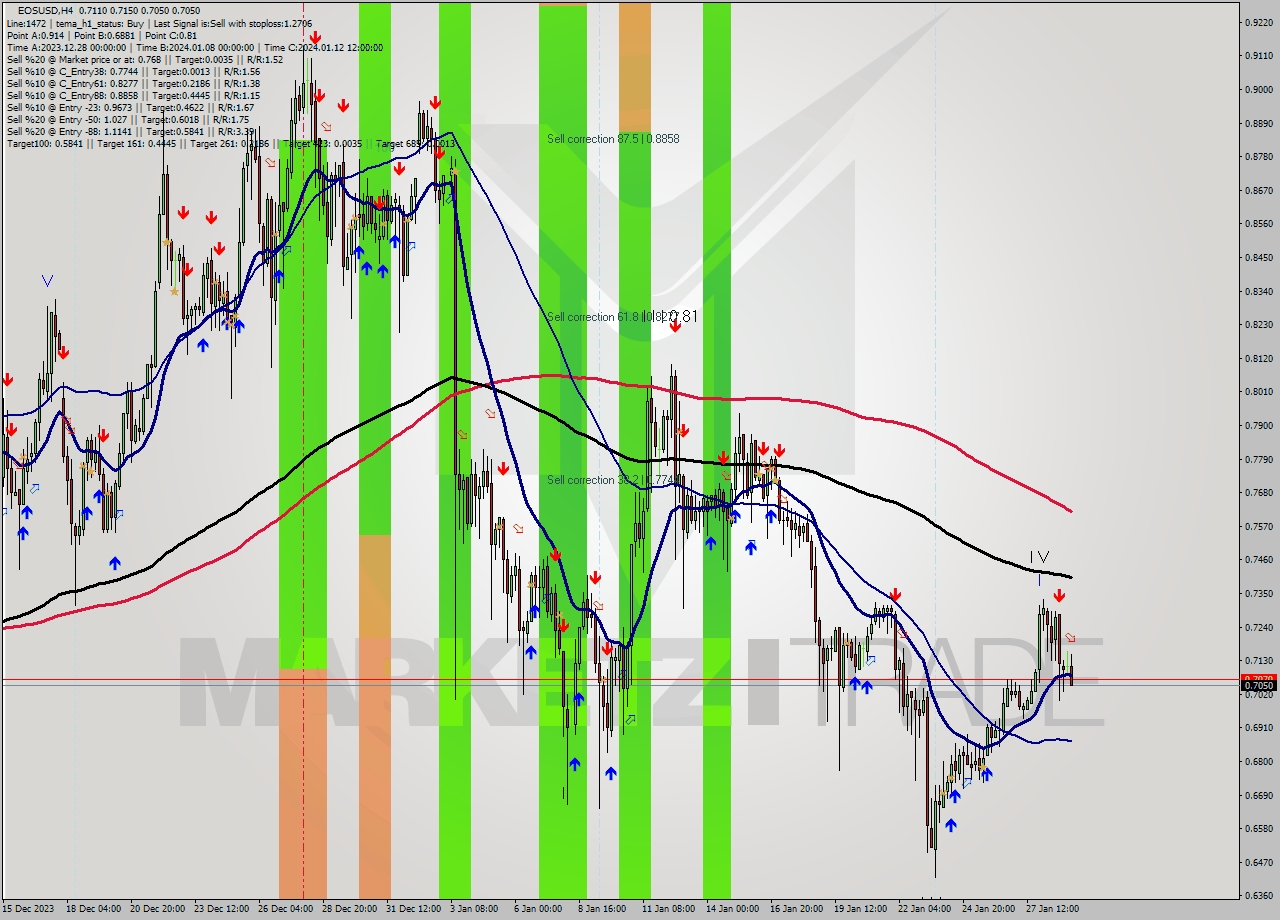1280x920 pixels.
Task: Click the '3 Jan 08:00' time axis label
Action: [x=474, y=909]
